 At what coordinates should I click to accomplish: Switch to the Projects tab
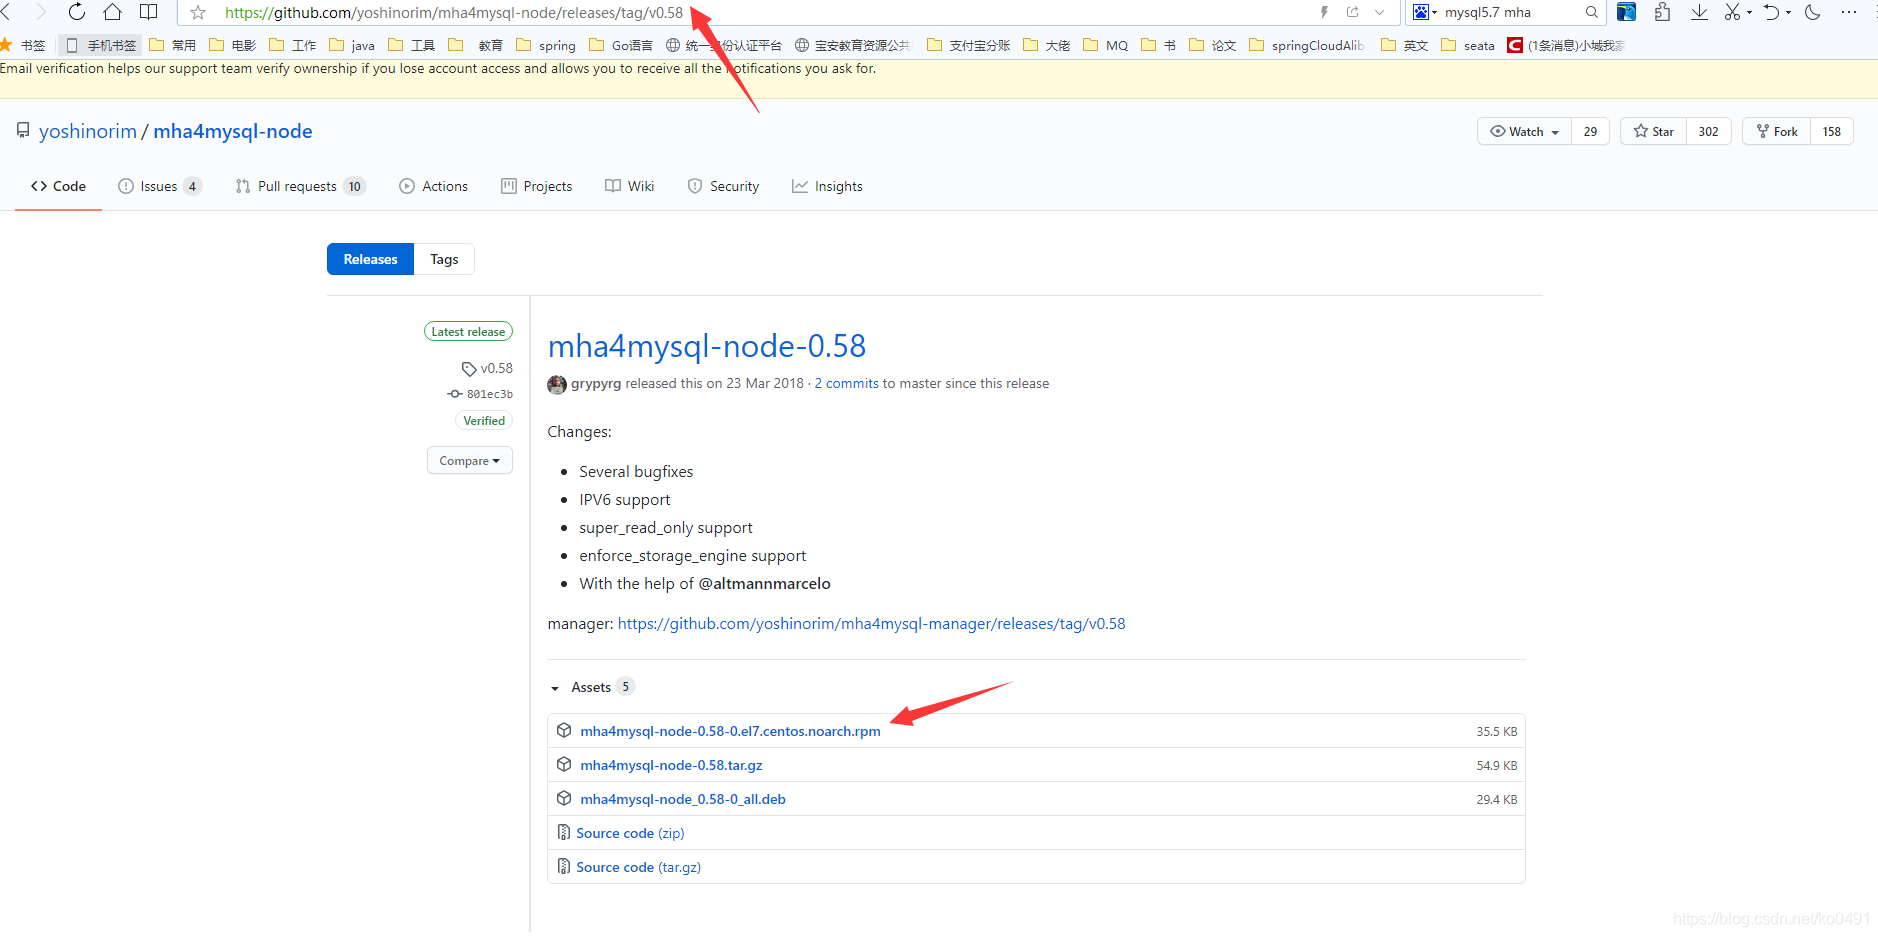click(x=537, y=186)
